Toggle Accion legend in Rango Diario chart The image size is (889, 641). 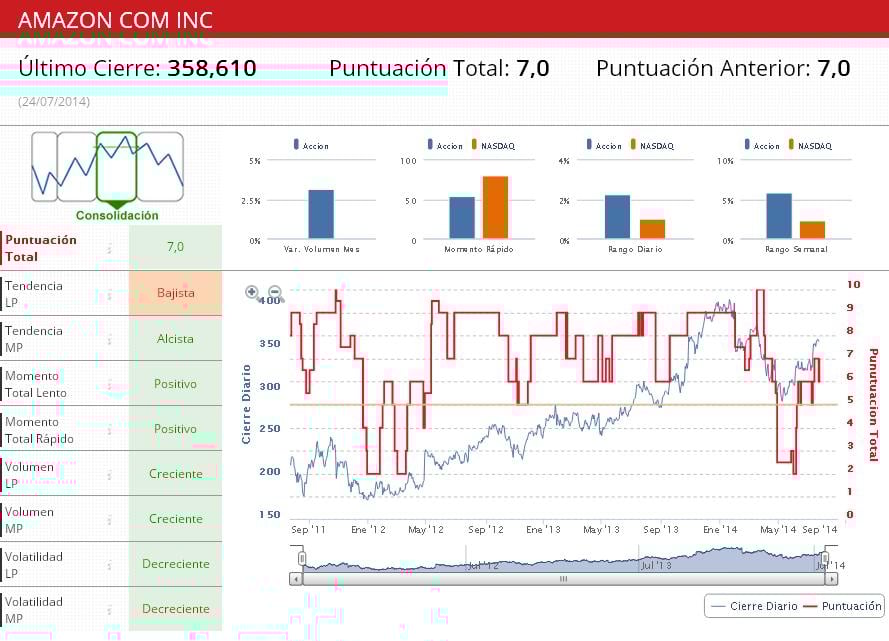pyautogui.click(x=604, y=145)
